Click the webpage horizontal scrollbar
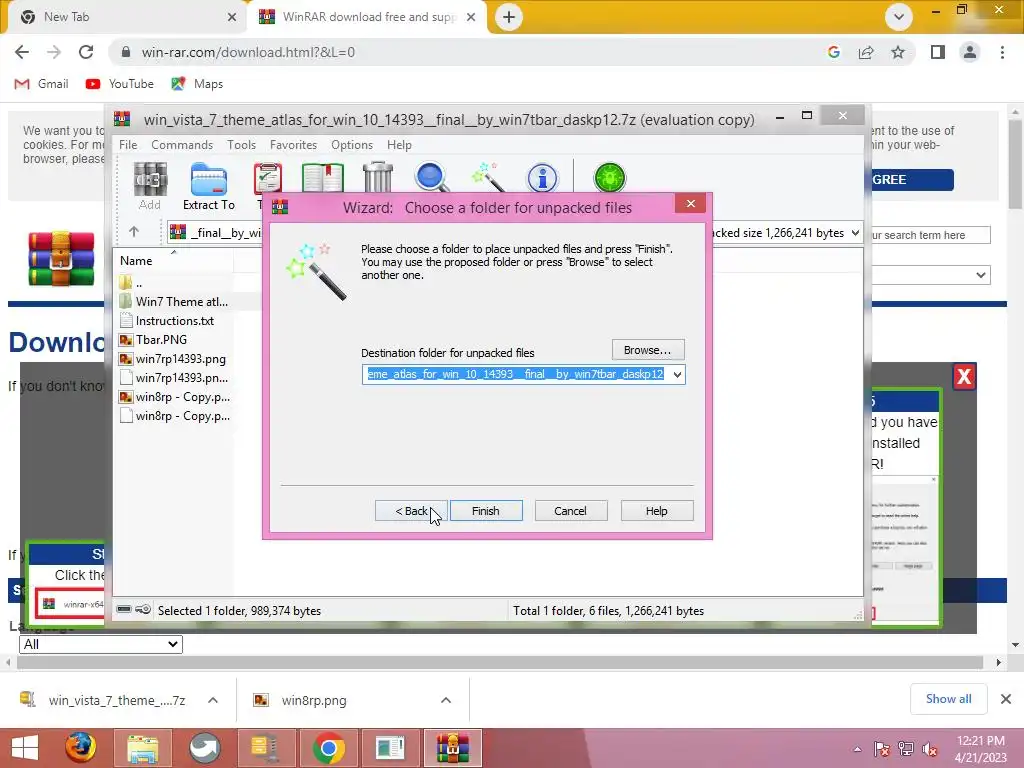The height and width of the screenshot is (768, 1024). 500,662
